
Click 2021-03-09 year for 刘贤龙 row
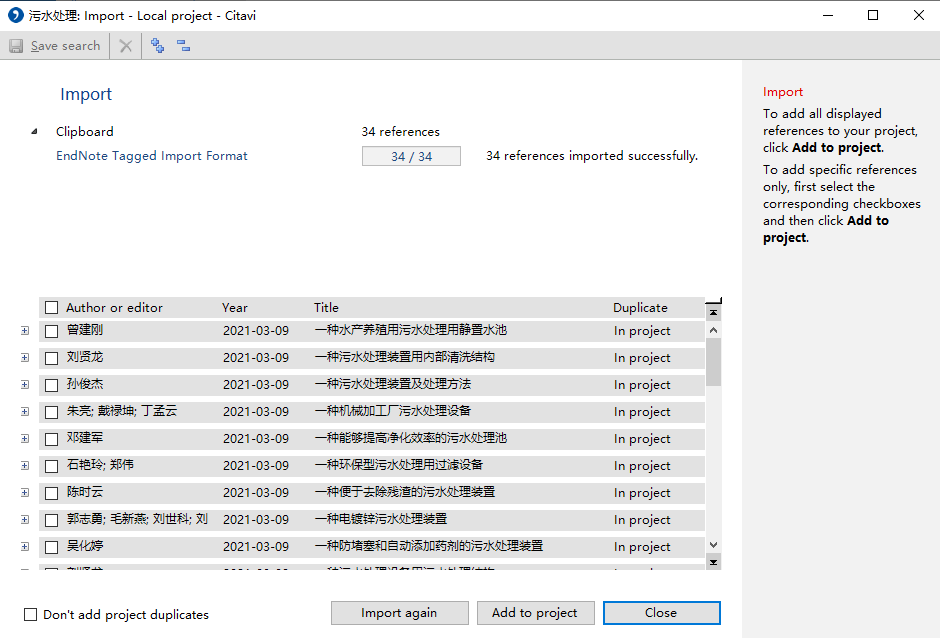[x=256, y=358]
